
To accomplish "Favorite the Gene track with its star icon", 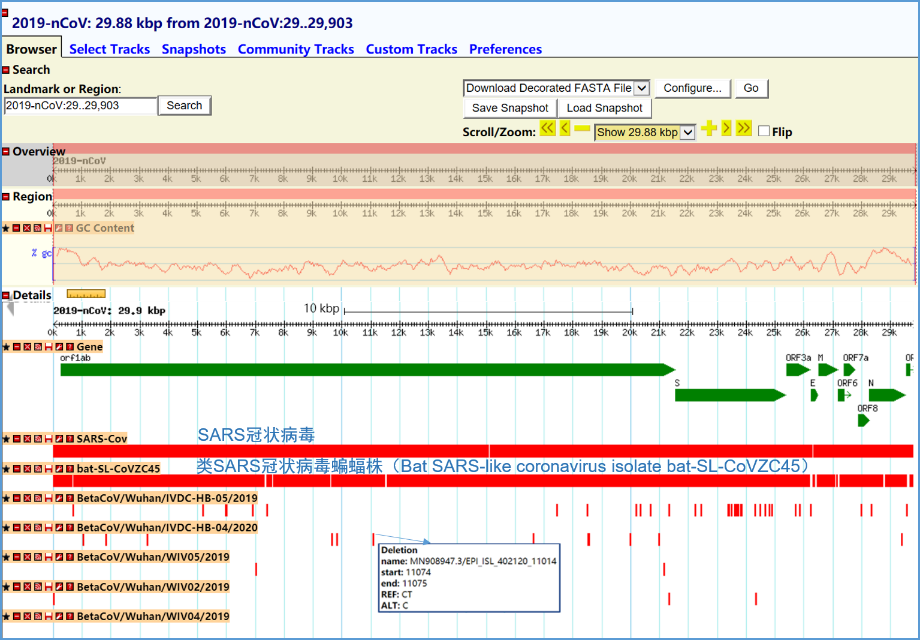I will pos(6,346).
